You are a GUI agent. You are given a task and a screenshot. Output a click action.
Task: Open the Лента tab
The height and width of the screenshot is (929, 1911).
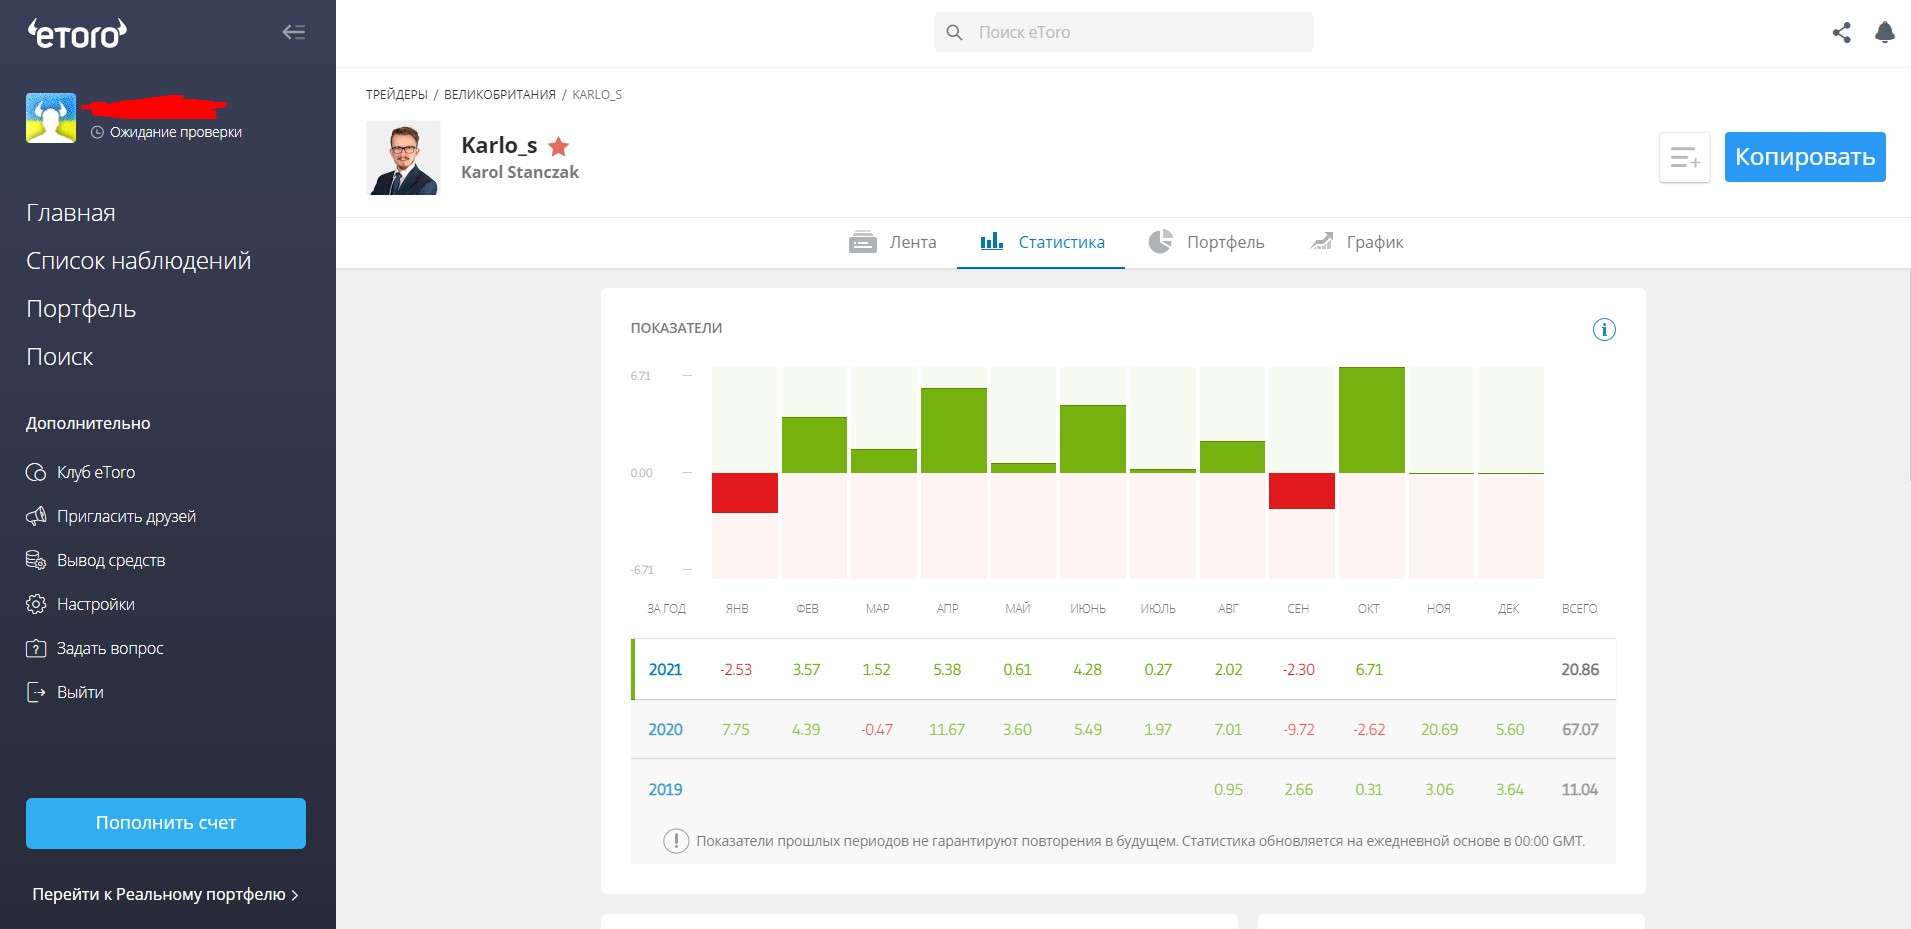click(892, 242)
